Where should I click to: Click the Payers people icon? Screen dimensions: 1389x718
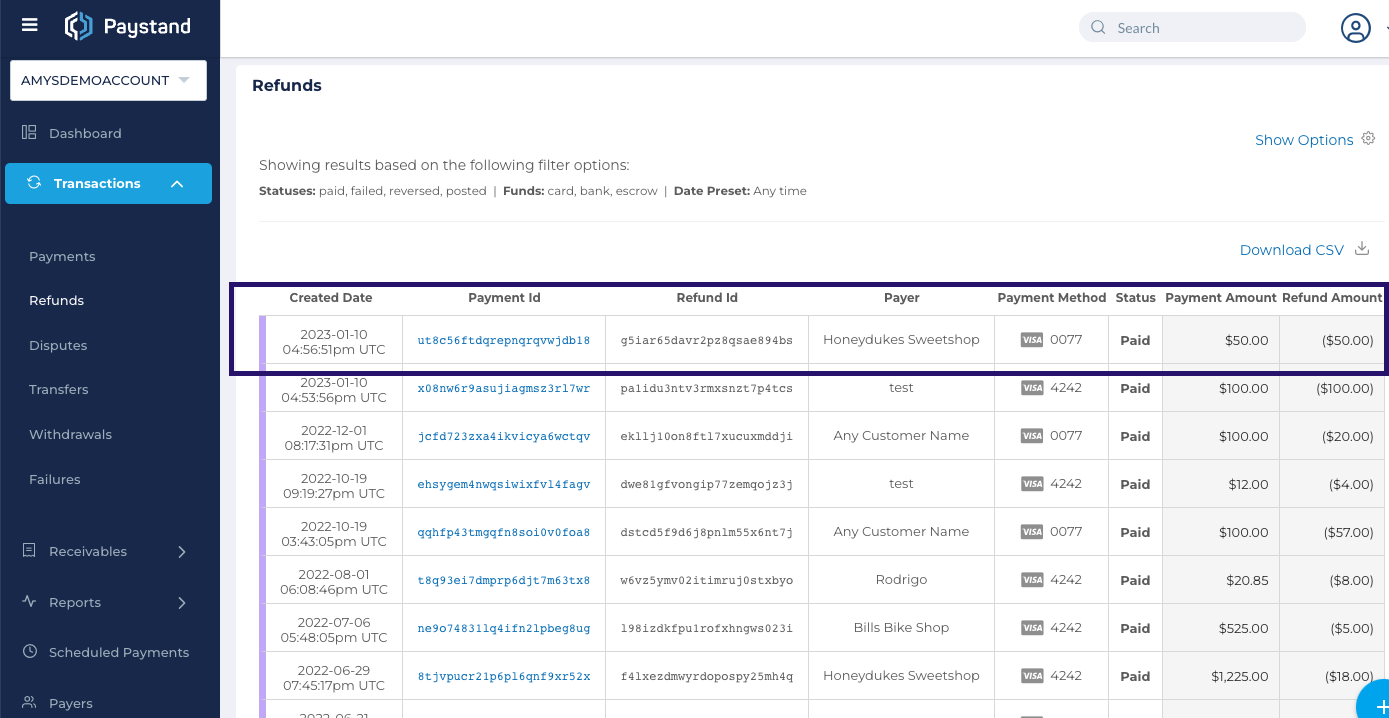[29, 703]
